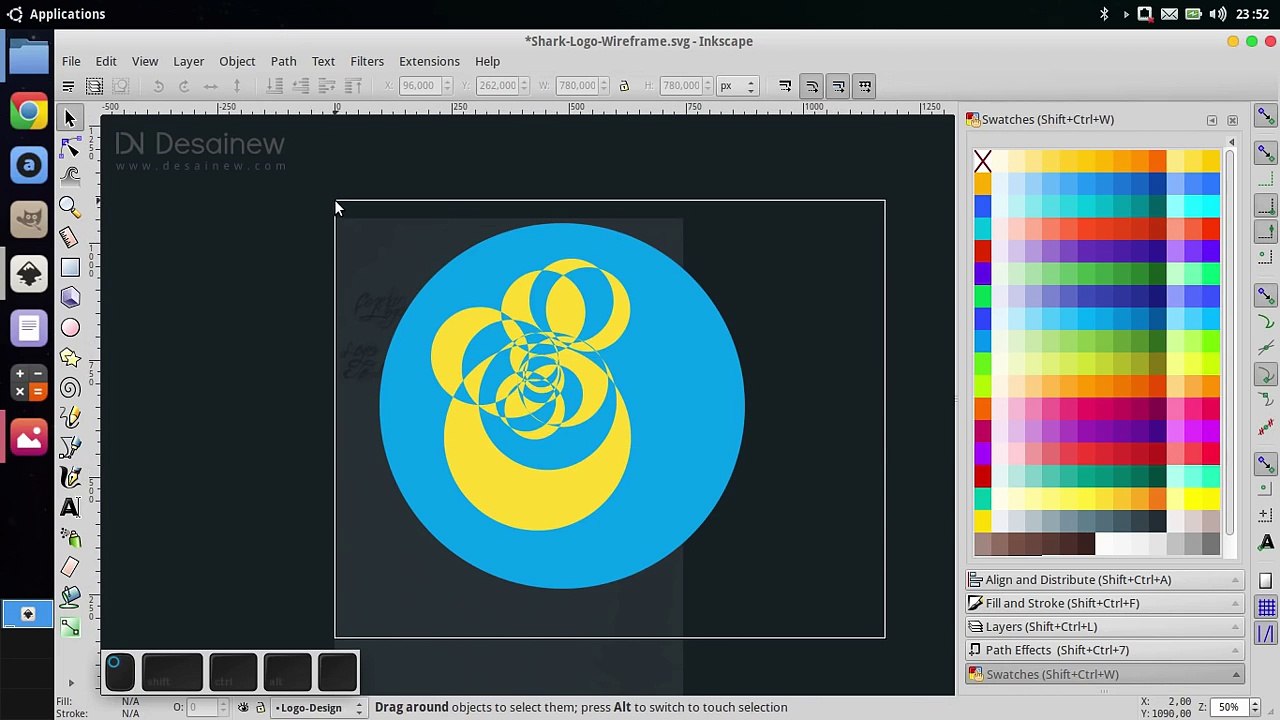This screenshot has width=1280, height=720.
Task: Select the Text tool
Action: coord(70,507)
